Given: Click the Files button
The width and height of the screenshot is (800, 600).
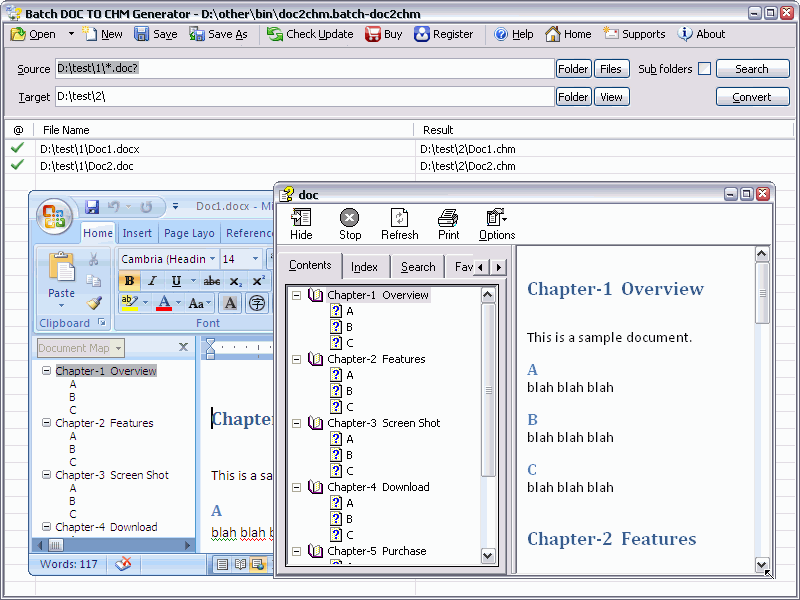Looking at the screenshot, I should [x=611, y=69].
